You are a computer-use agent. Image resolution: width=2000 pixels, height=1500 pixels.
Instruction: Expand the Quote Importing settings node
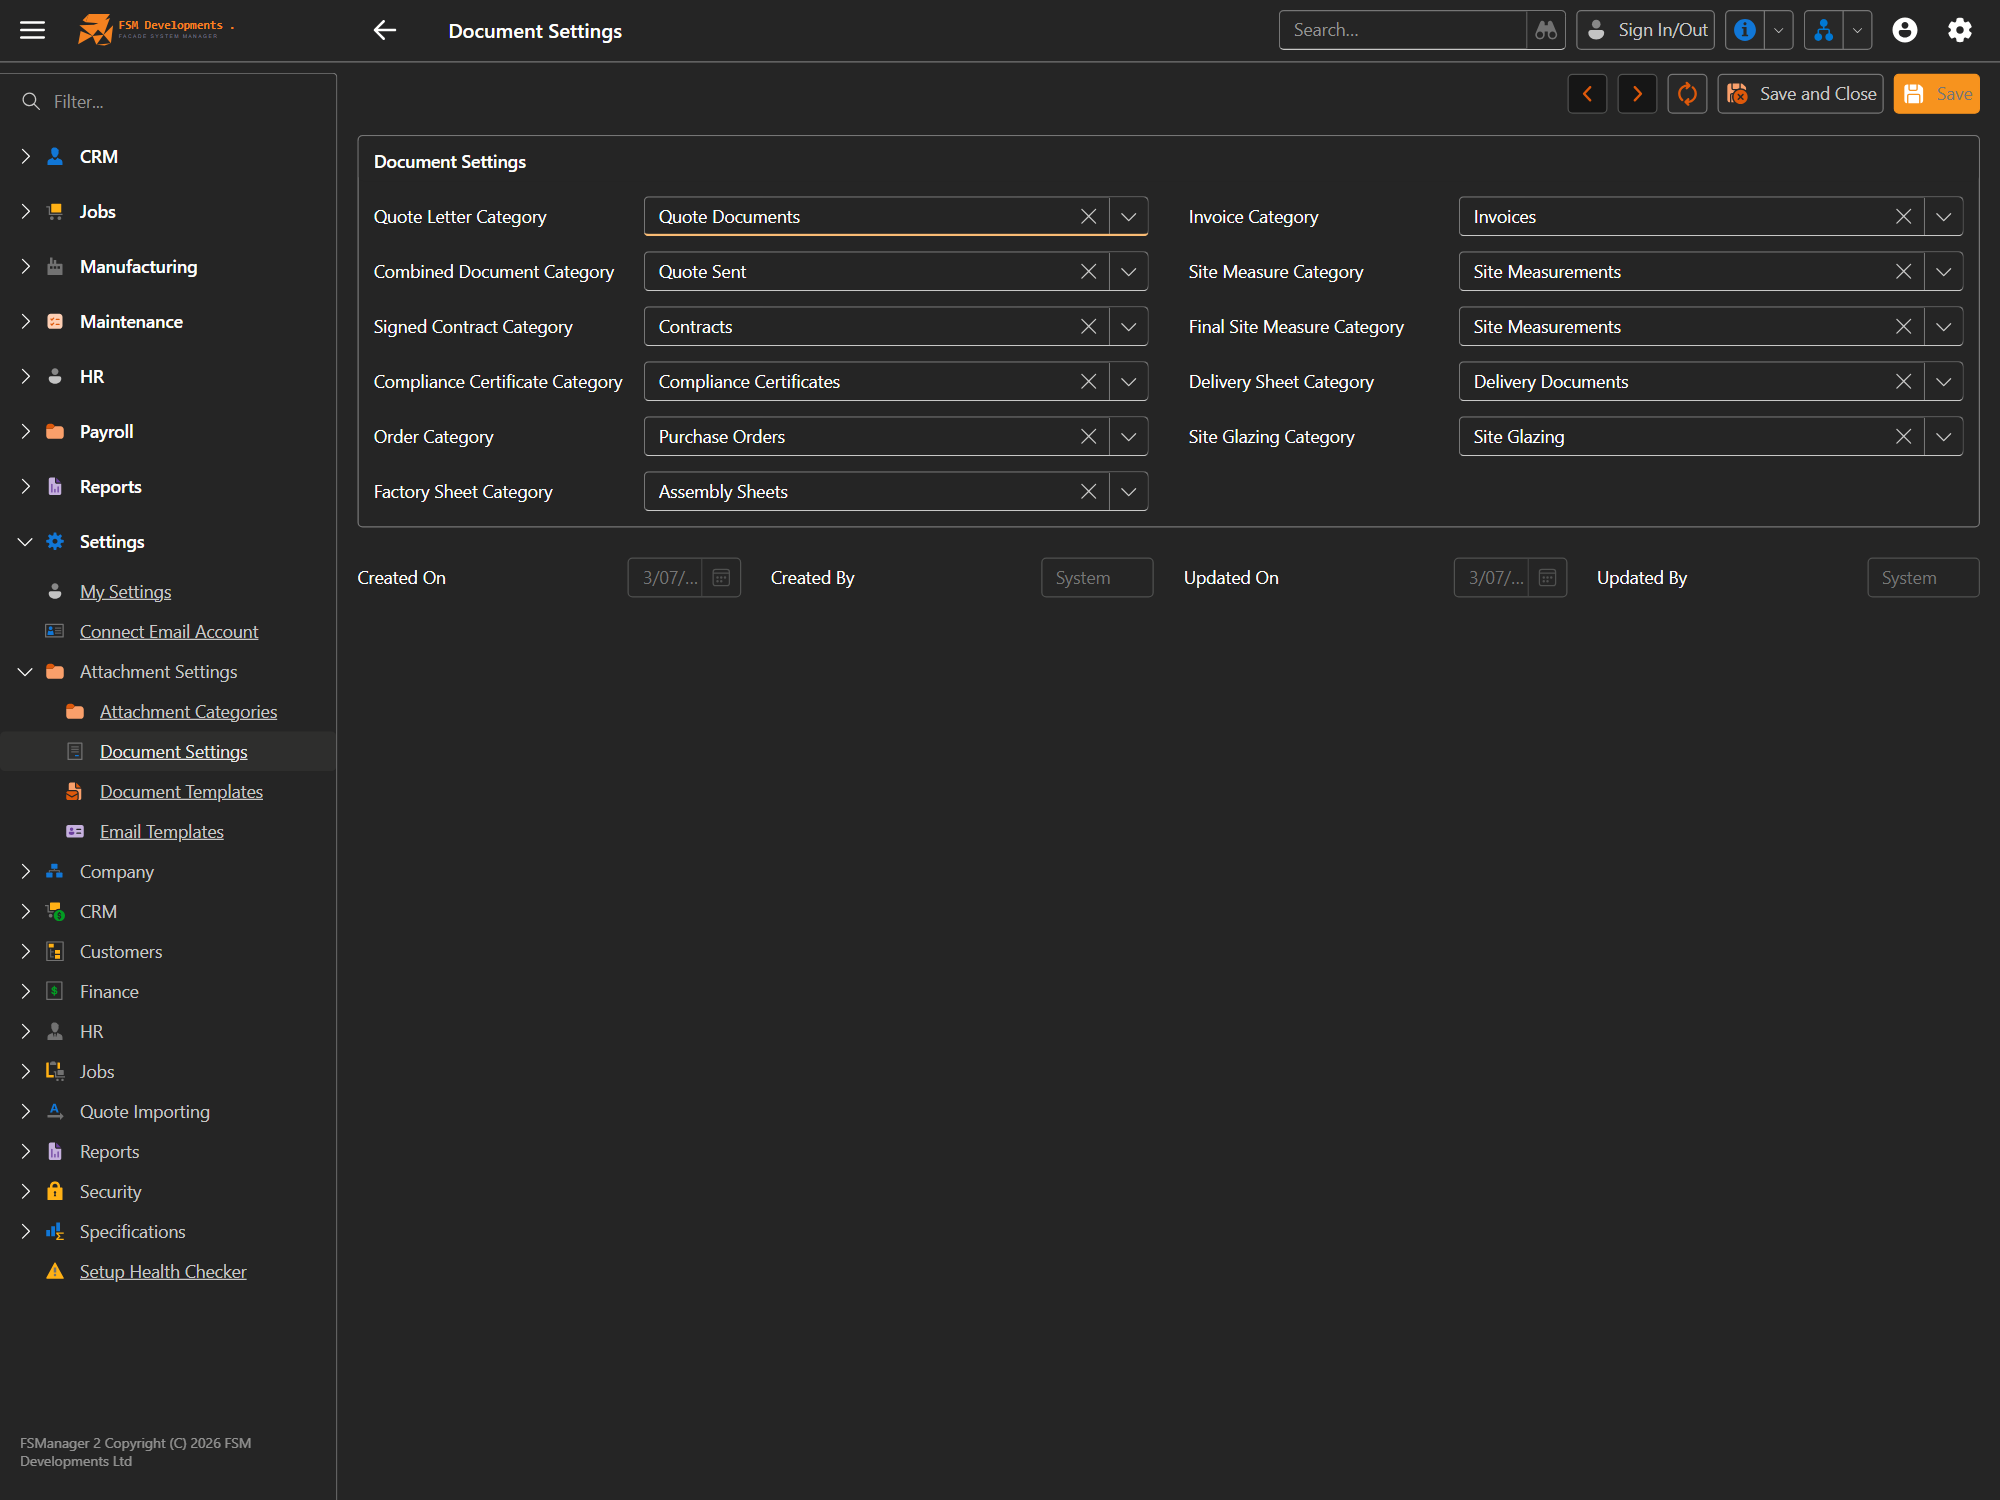(x=25, y=1112)
